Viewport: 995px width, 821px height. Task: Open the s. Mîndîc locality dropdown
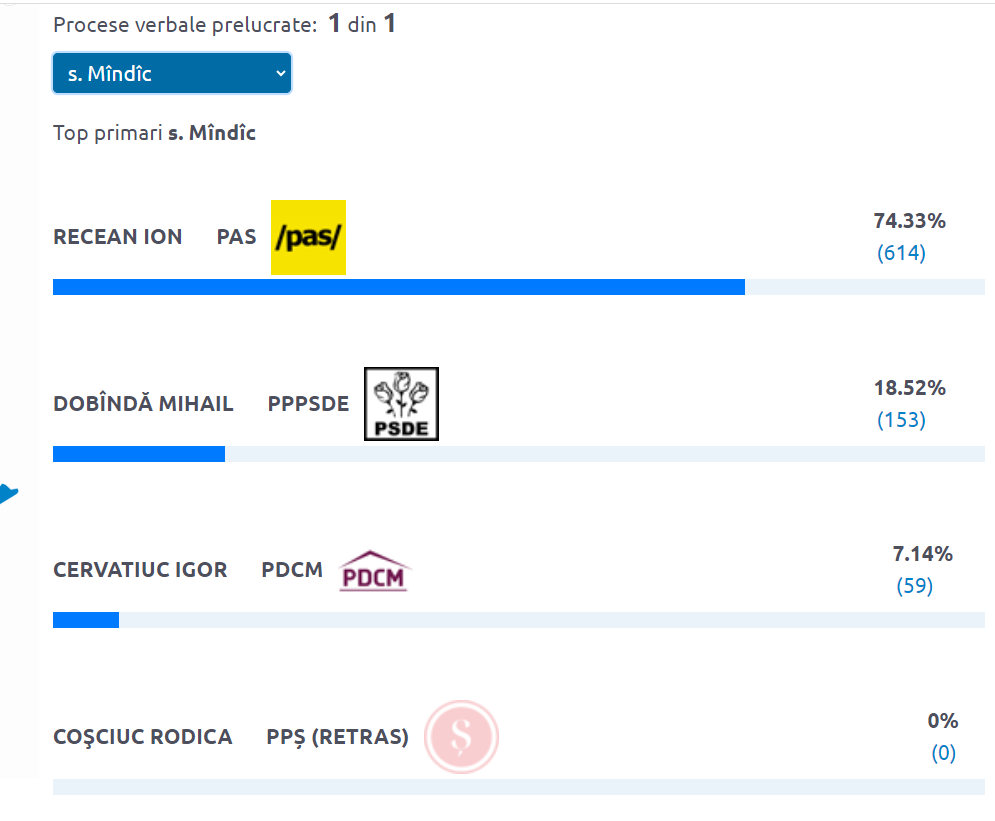[172, 74]
